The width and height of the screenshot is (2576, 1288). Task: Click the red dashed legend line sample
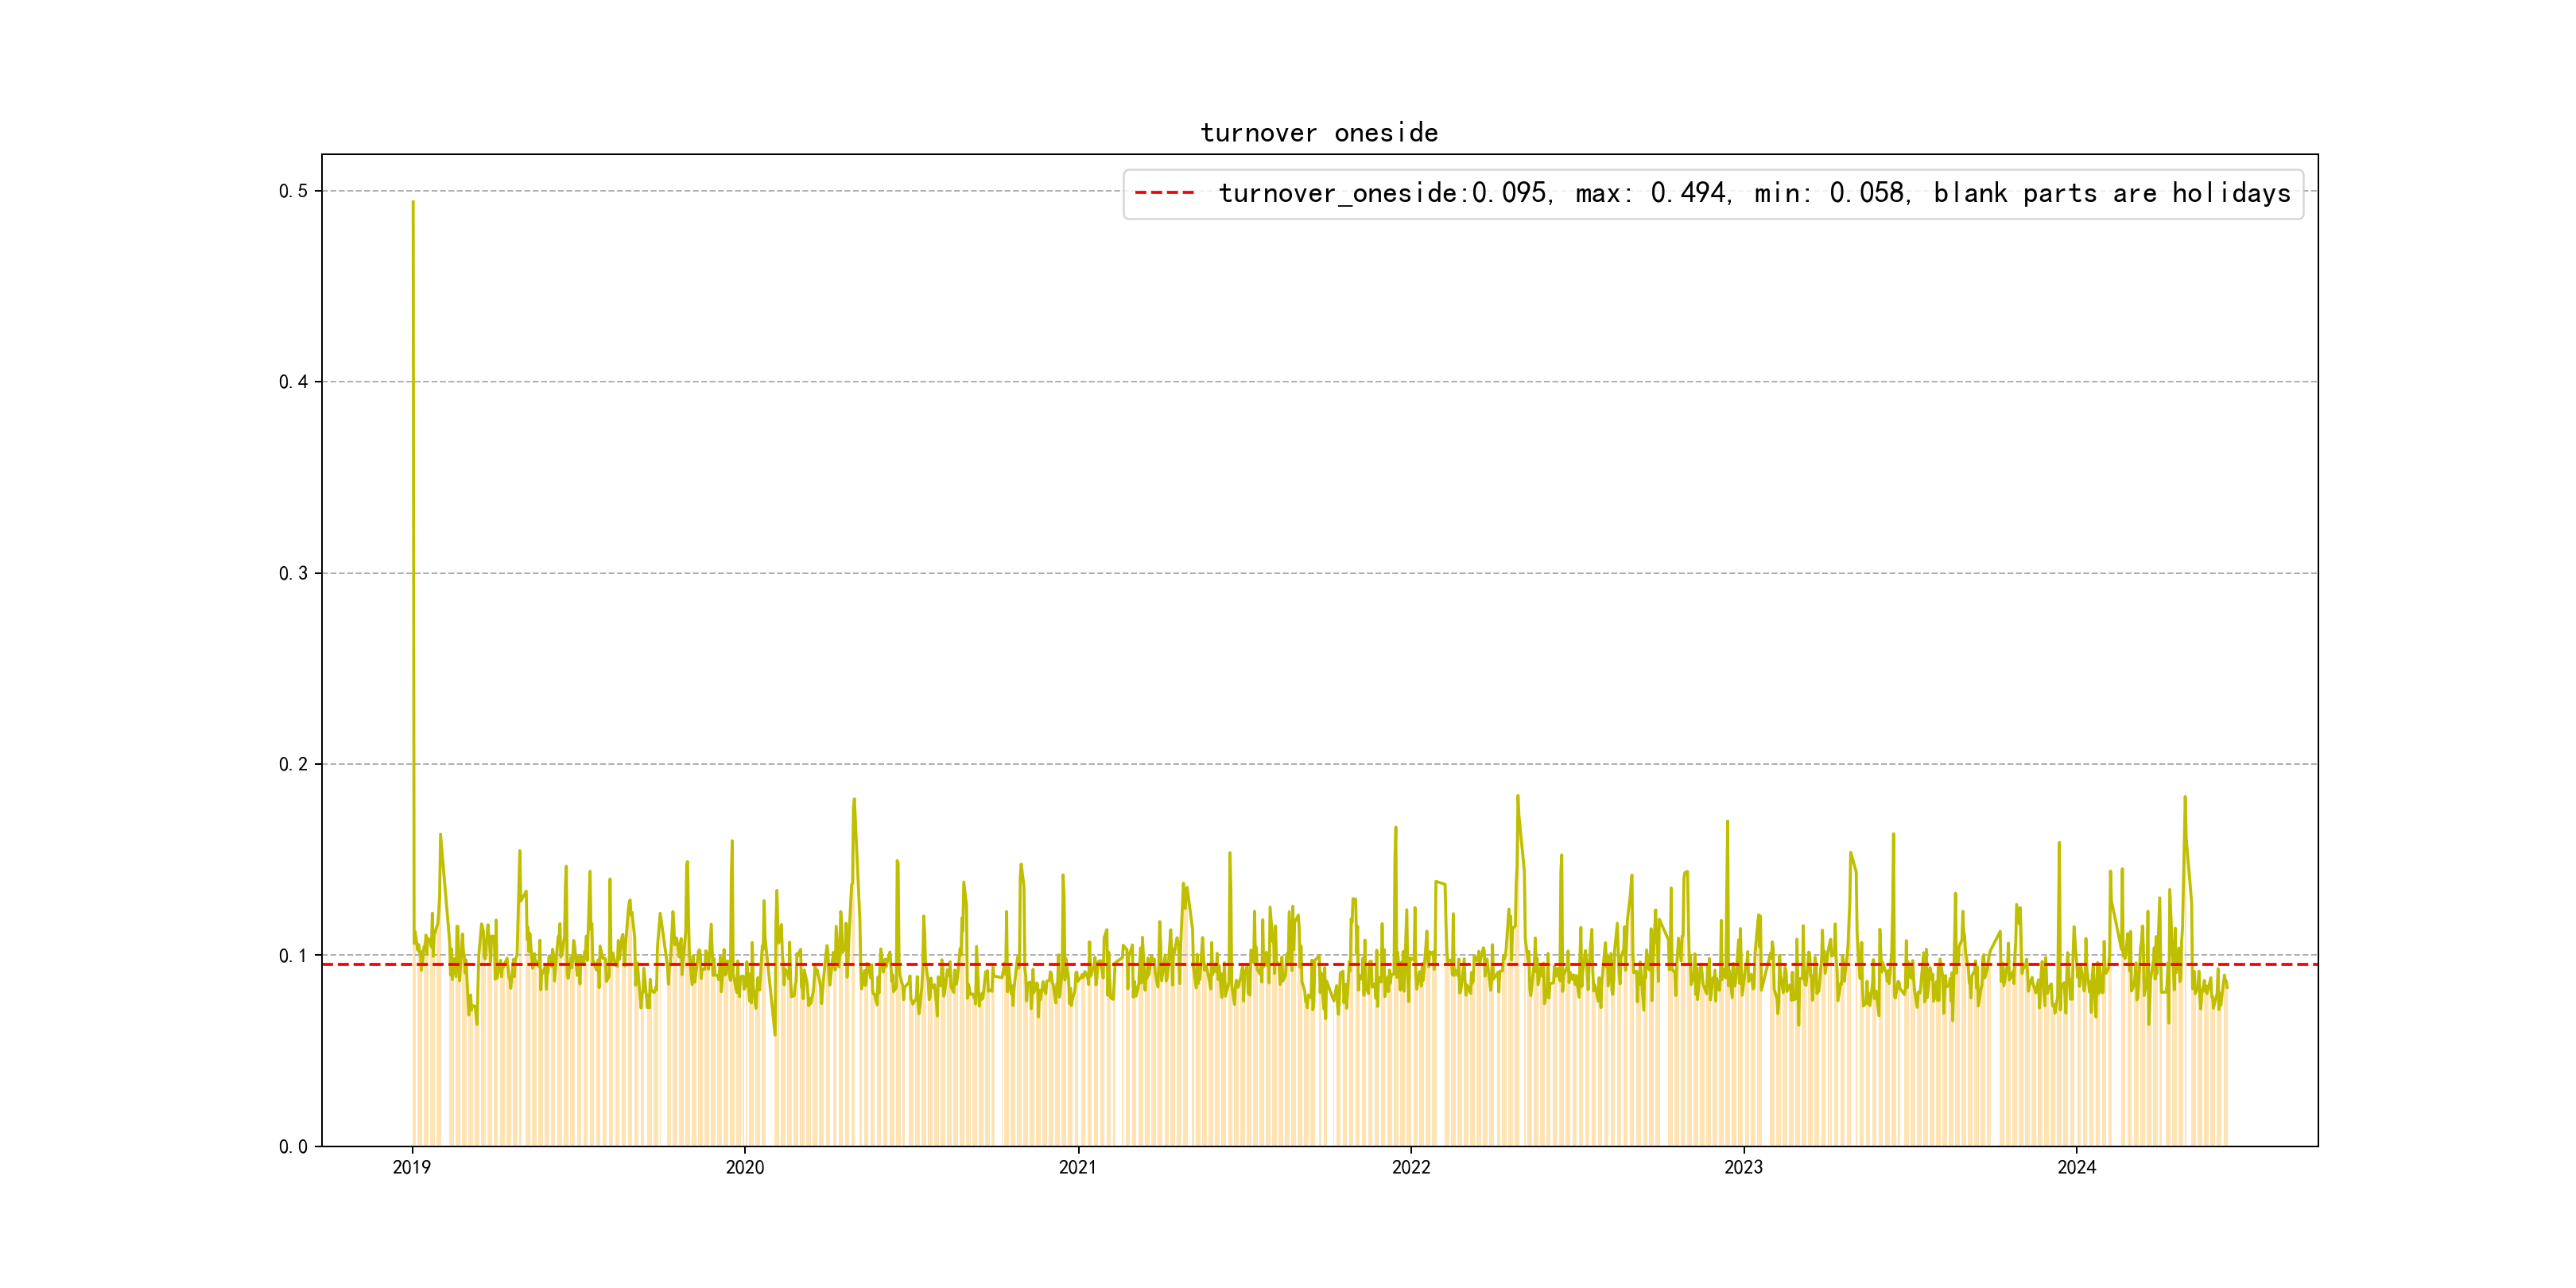[1164, 193]
